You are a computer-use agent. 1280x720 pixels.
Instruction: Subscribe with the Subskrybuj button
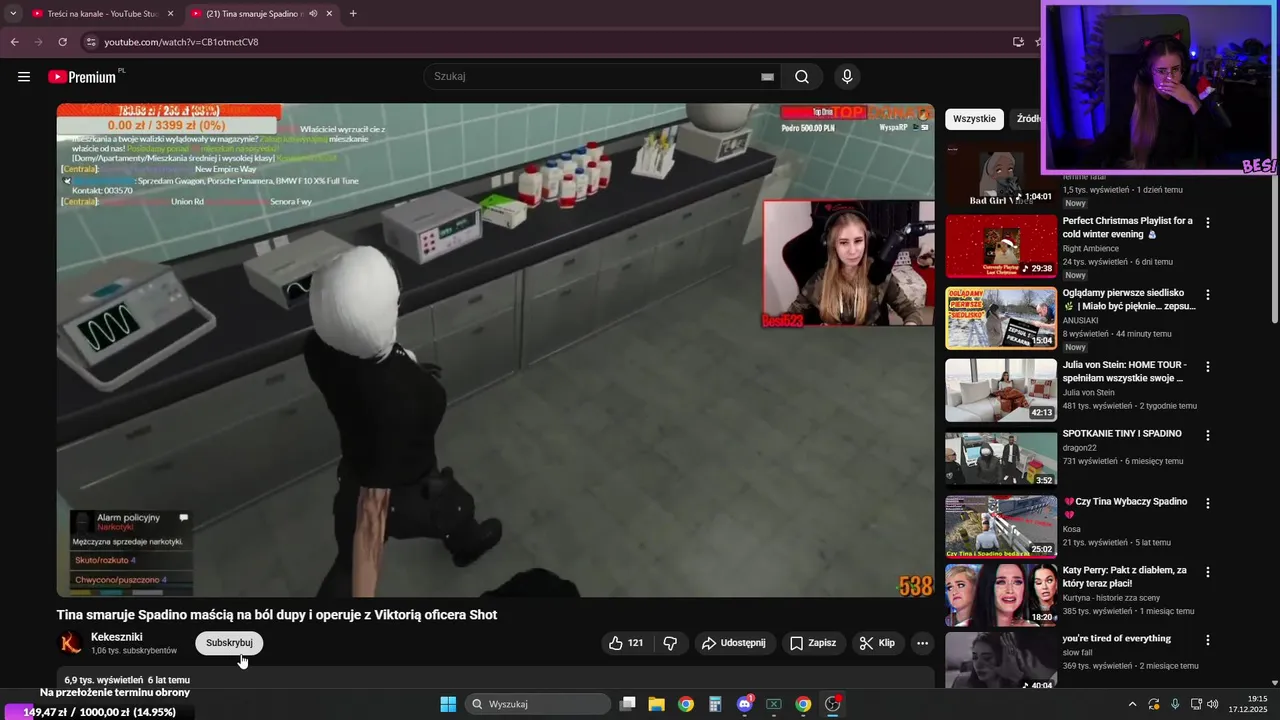point(229,643)
